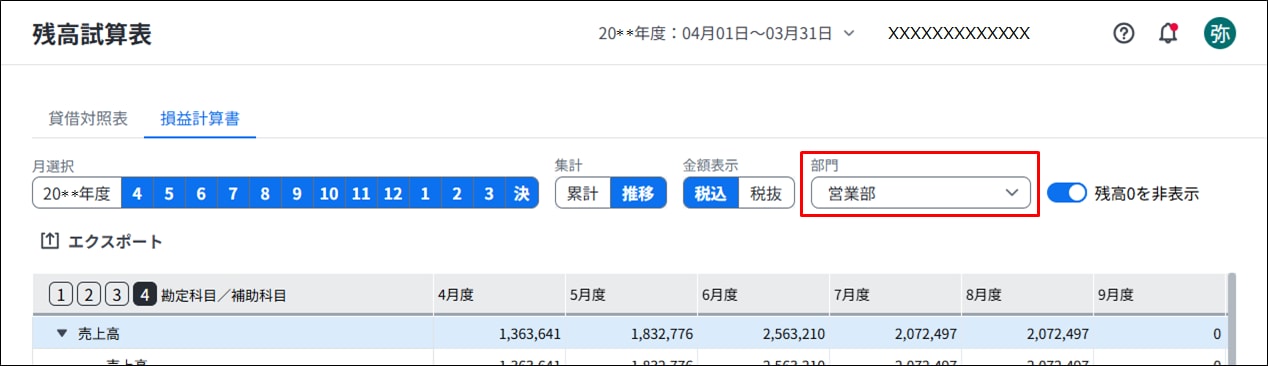
Task: Click the エクスポート button
Action: 101,241
